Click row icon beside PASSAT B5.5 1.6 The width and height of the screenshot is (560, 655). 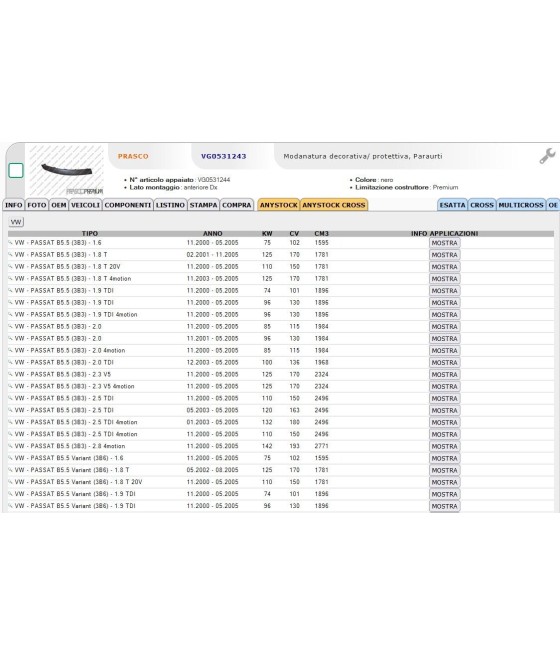click(10, 243)
